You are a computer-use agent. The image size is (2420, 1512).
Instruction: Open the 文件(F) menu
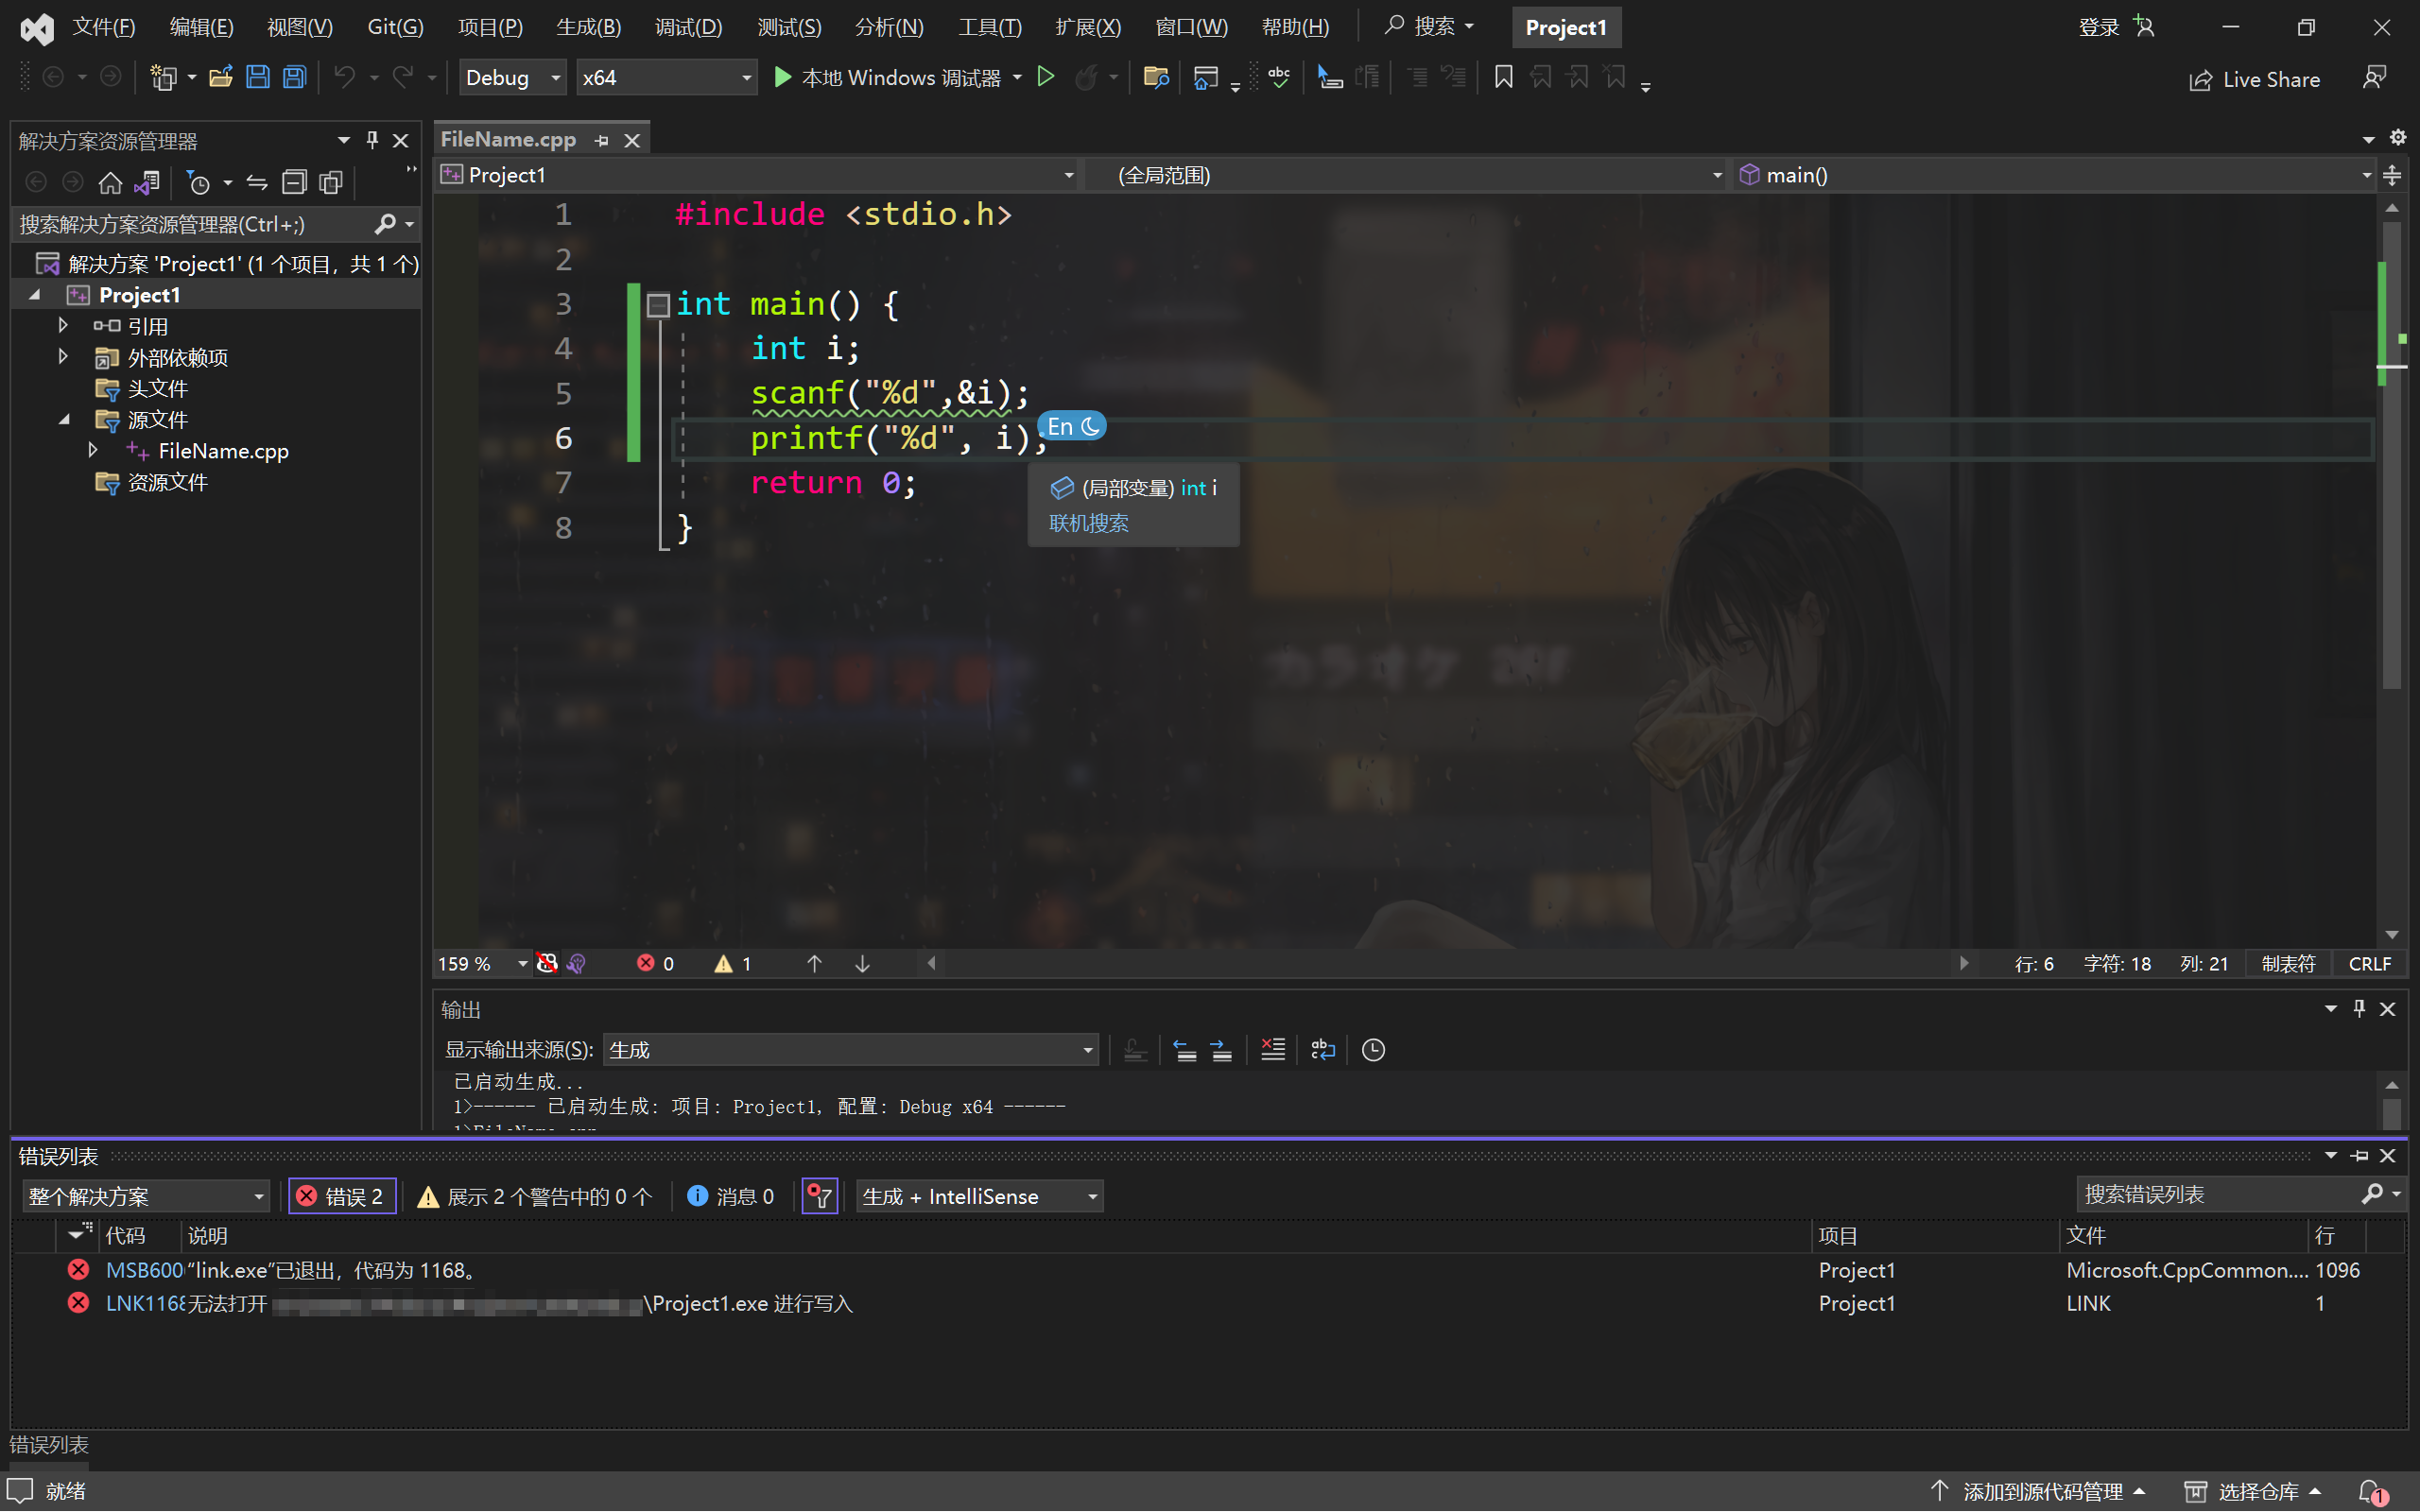tap(104, 27)
